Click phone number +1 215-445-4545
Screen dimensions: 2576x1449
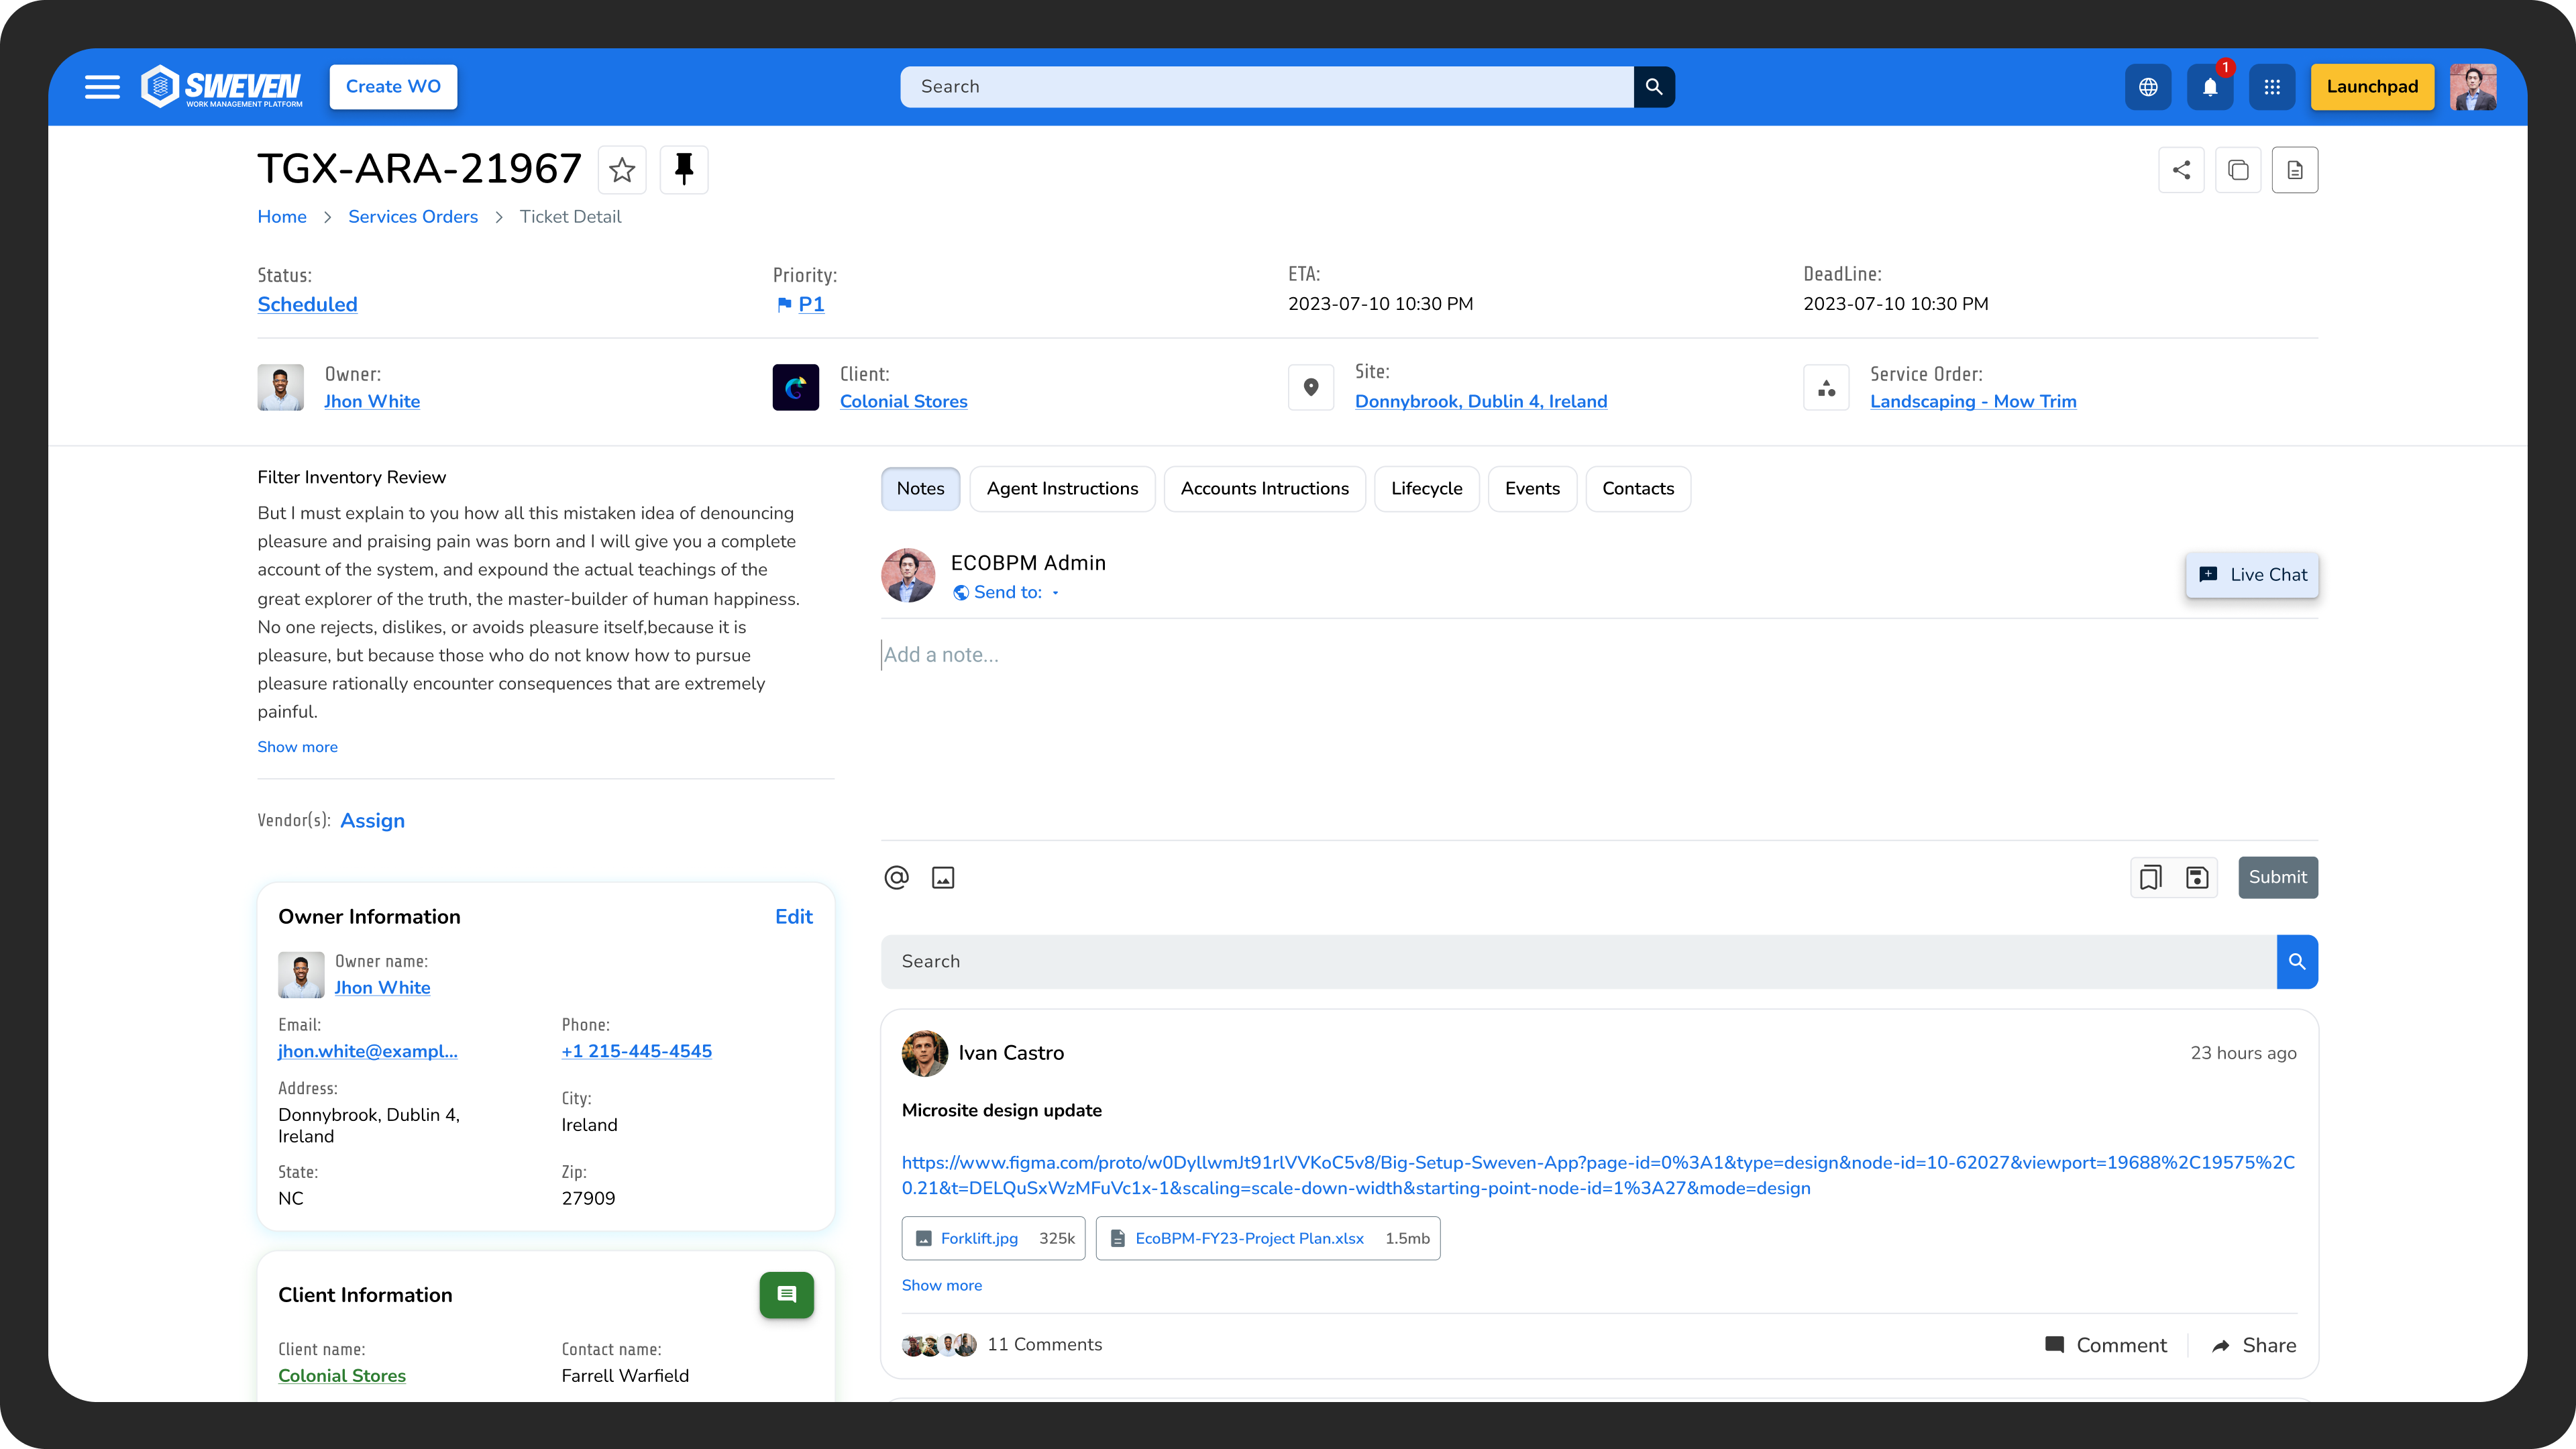point(636,1052)
